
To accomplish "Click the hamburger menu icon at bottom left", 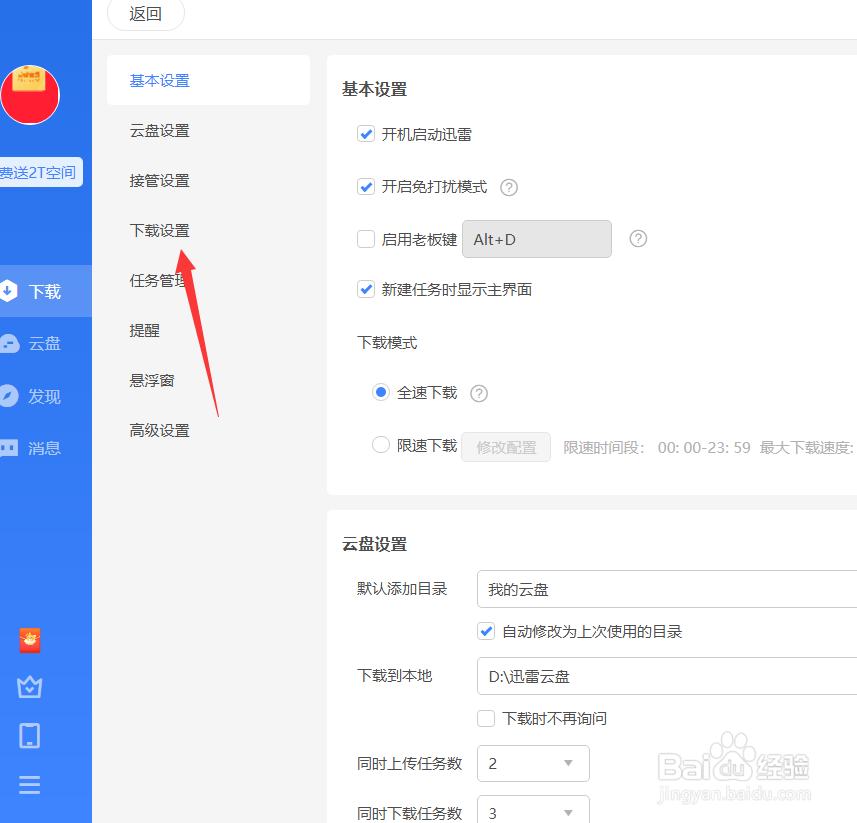I will tap(29, 784).
